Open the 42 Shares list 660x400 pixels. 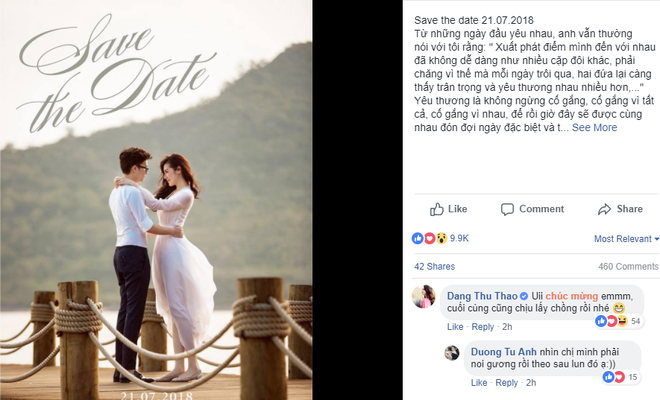pos(434,267)
